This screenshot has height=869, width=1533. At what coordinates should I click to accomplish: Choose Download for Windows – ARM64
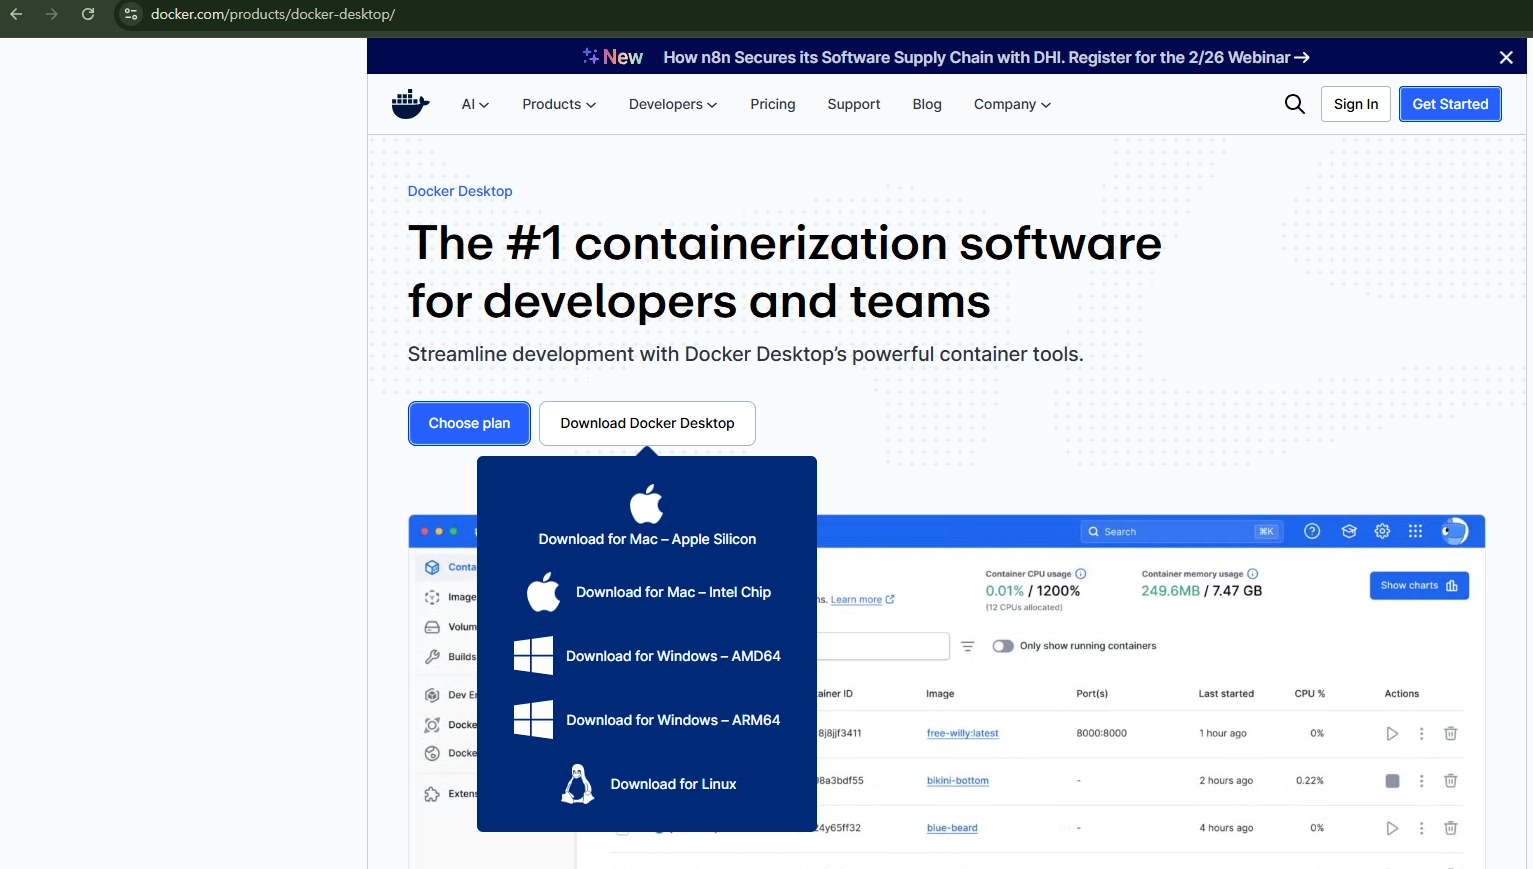tap(647, 720)
